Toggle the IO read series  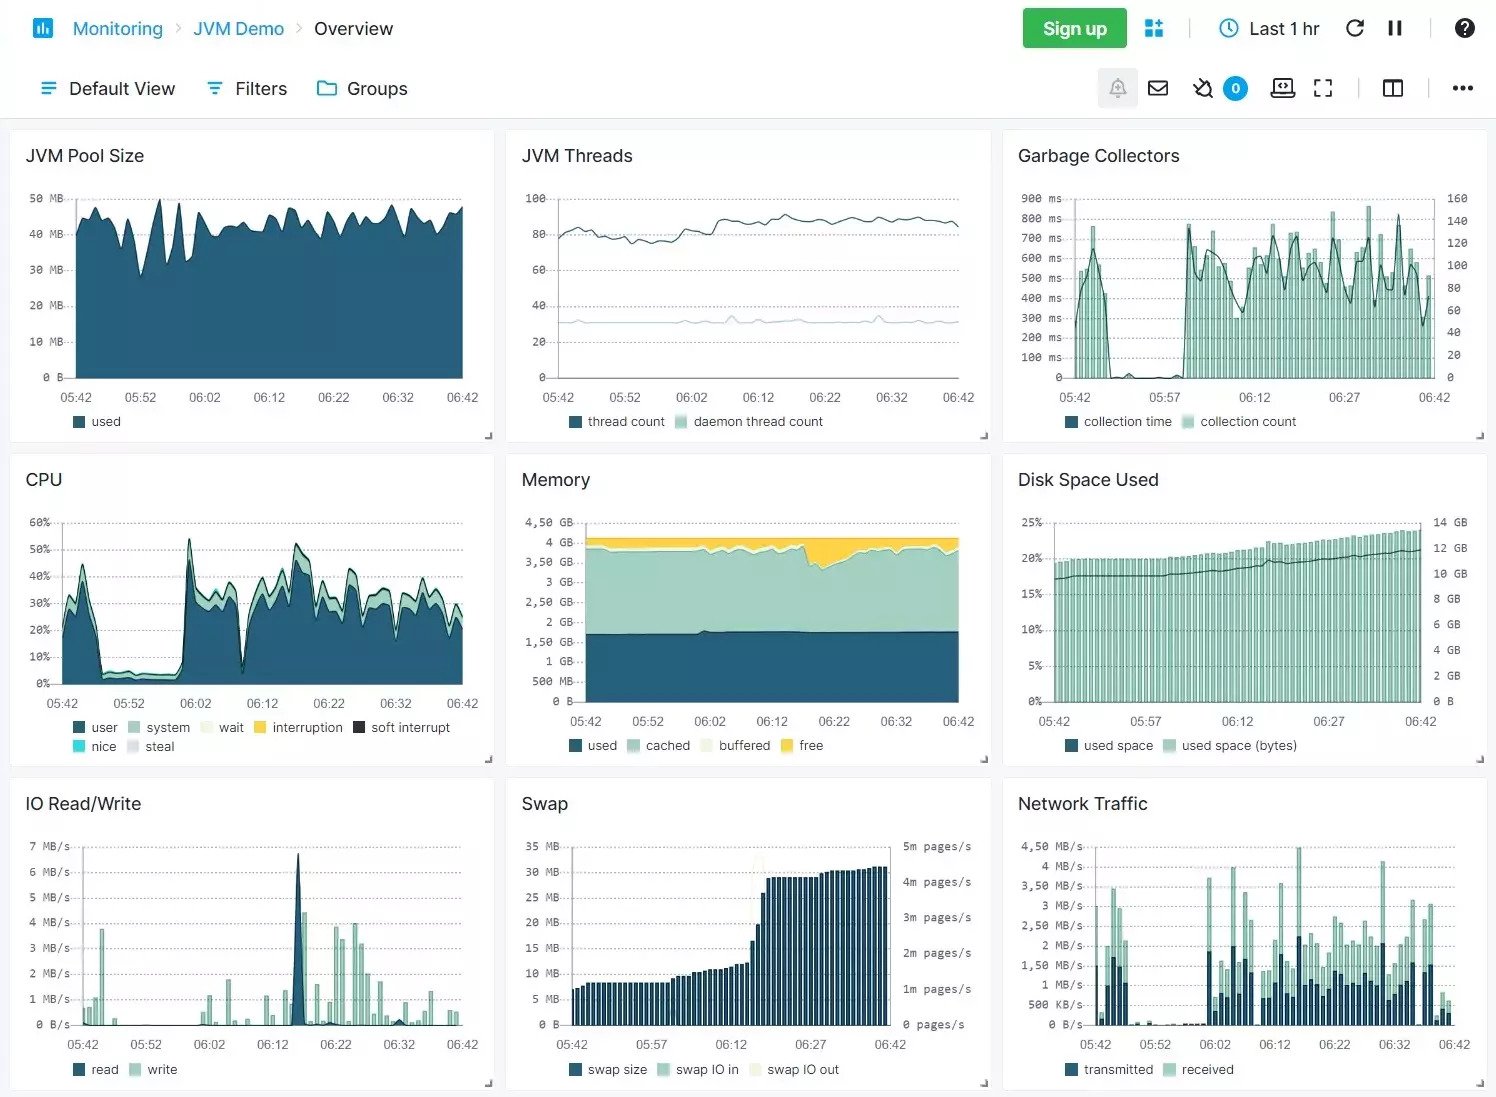coord(95,1070)
